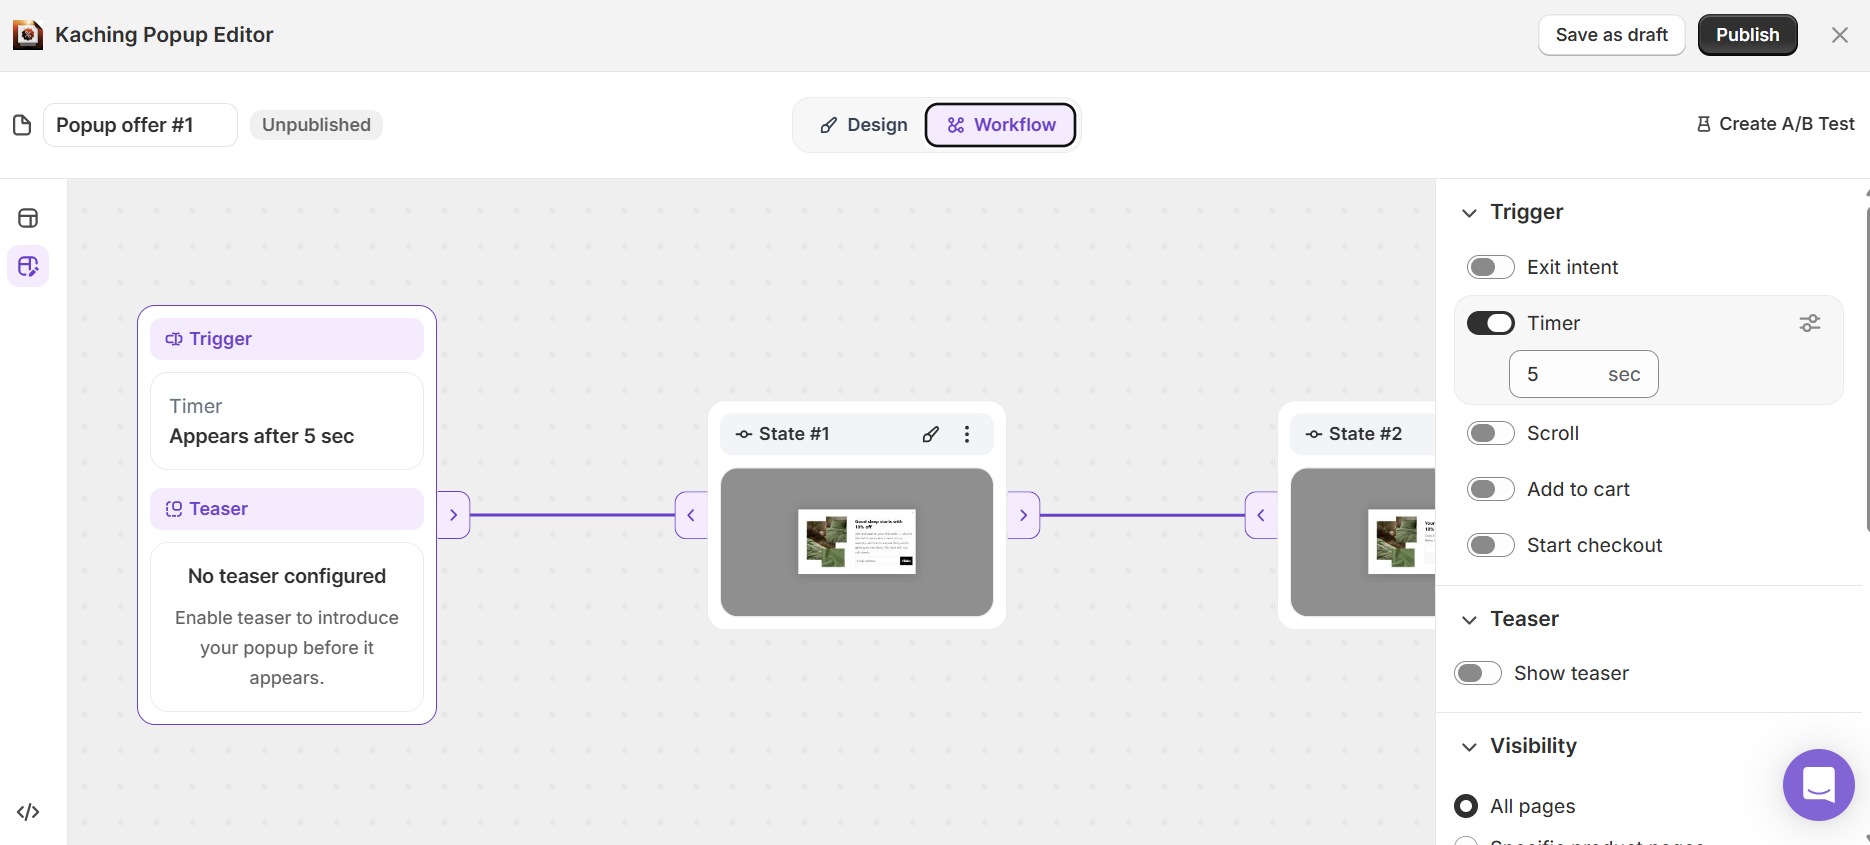1870x845 pixels.
Task: Click the timer seconds input field
Action: click(1583, 374)
